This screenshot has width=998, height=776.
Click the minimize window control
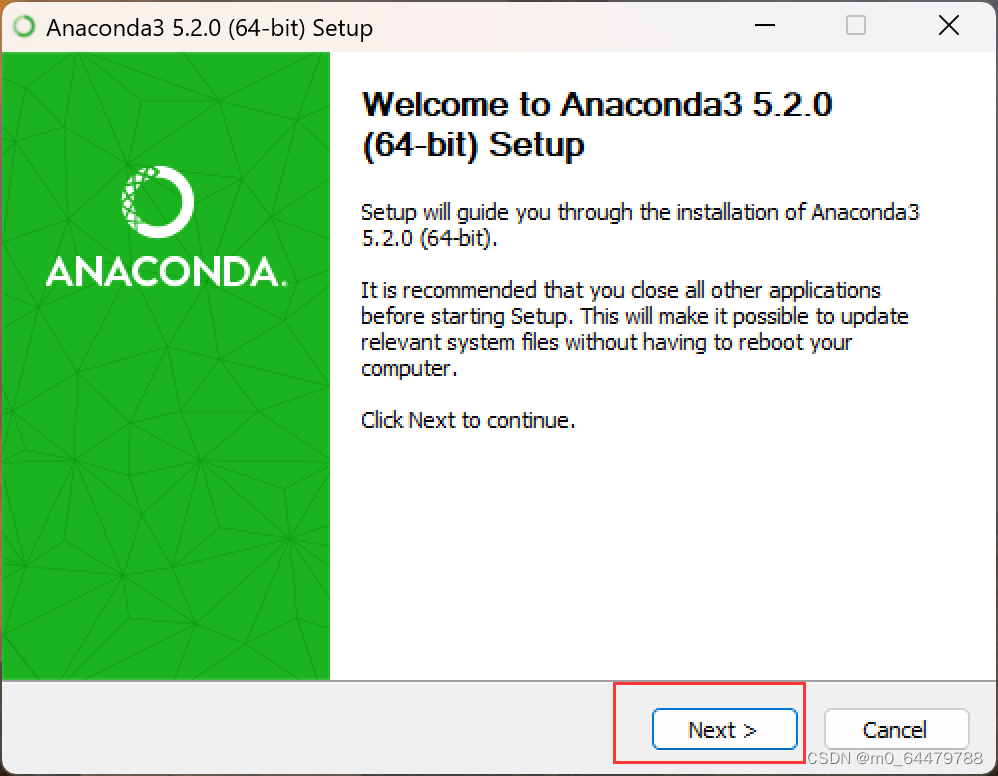tap(764, 26)
